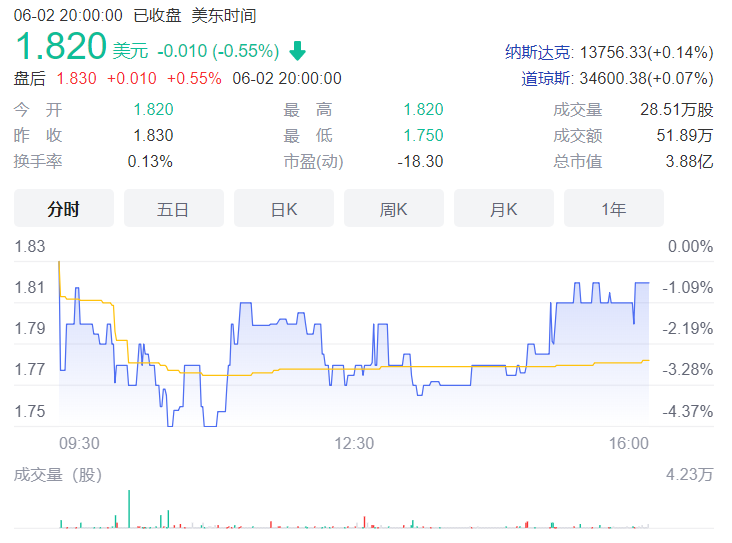Click the tallest green volume bar
Image resolution: width=732 pixels, height=543 pixels.
129,509
